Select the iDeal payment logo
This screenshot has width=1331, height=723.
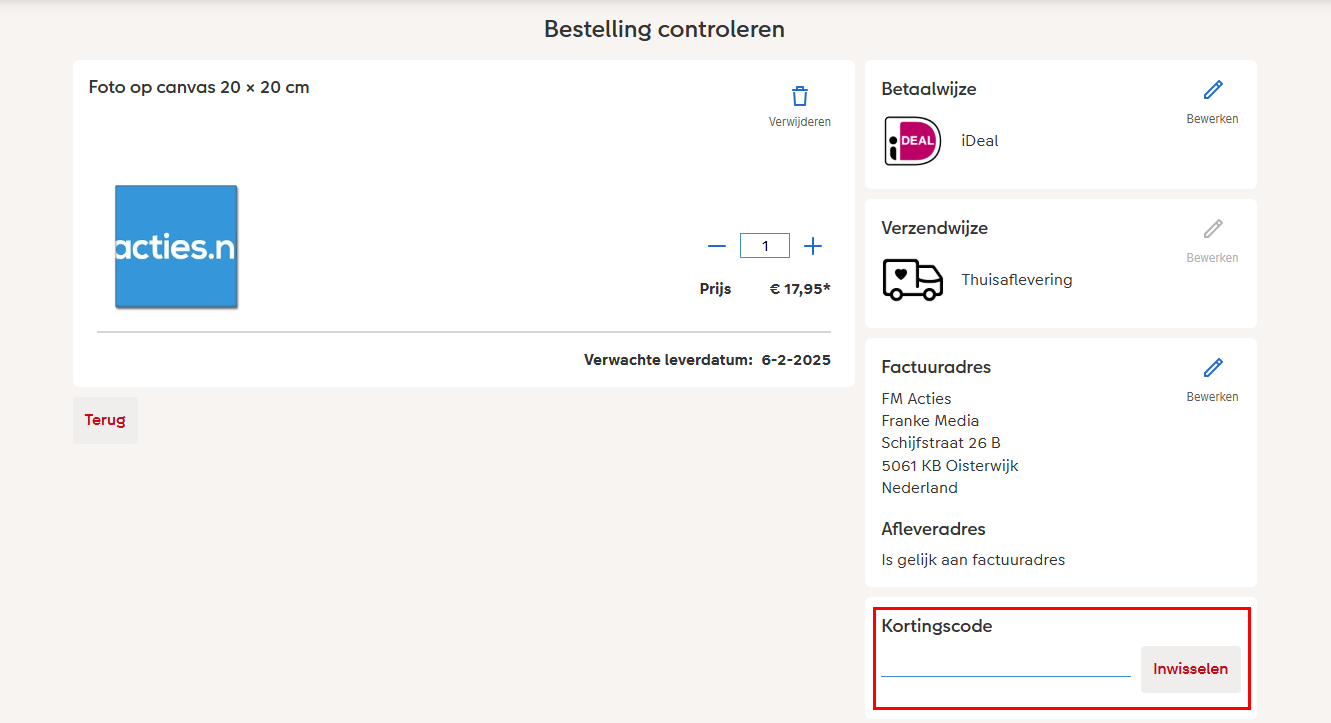pos(911,140)
